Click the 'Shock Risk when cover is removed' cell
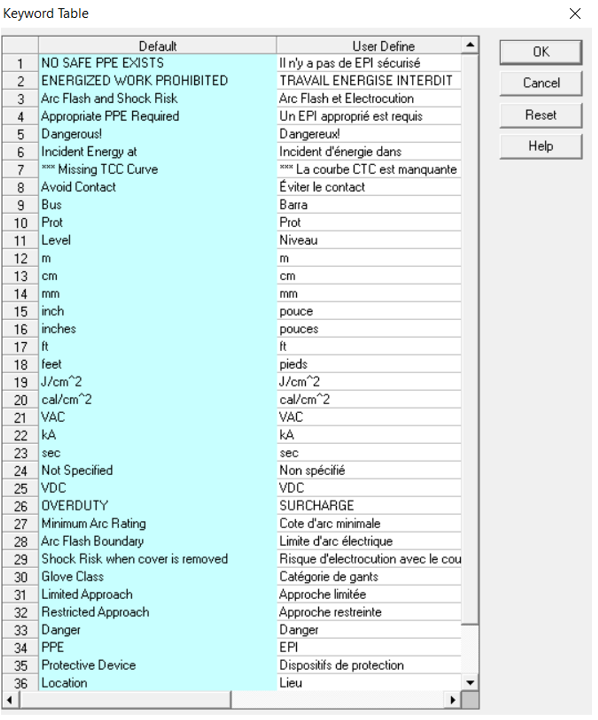Viewport: 598px width, 720px height. (158, 559)
